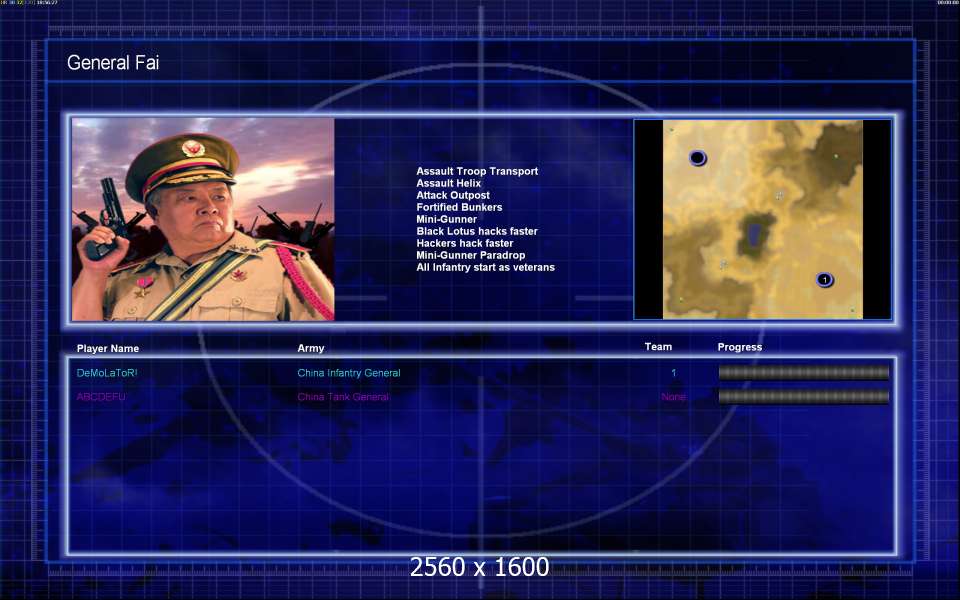Click 'Mini-Gunner Paradrop' ability text

click(471, 255)
